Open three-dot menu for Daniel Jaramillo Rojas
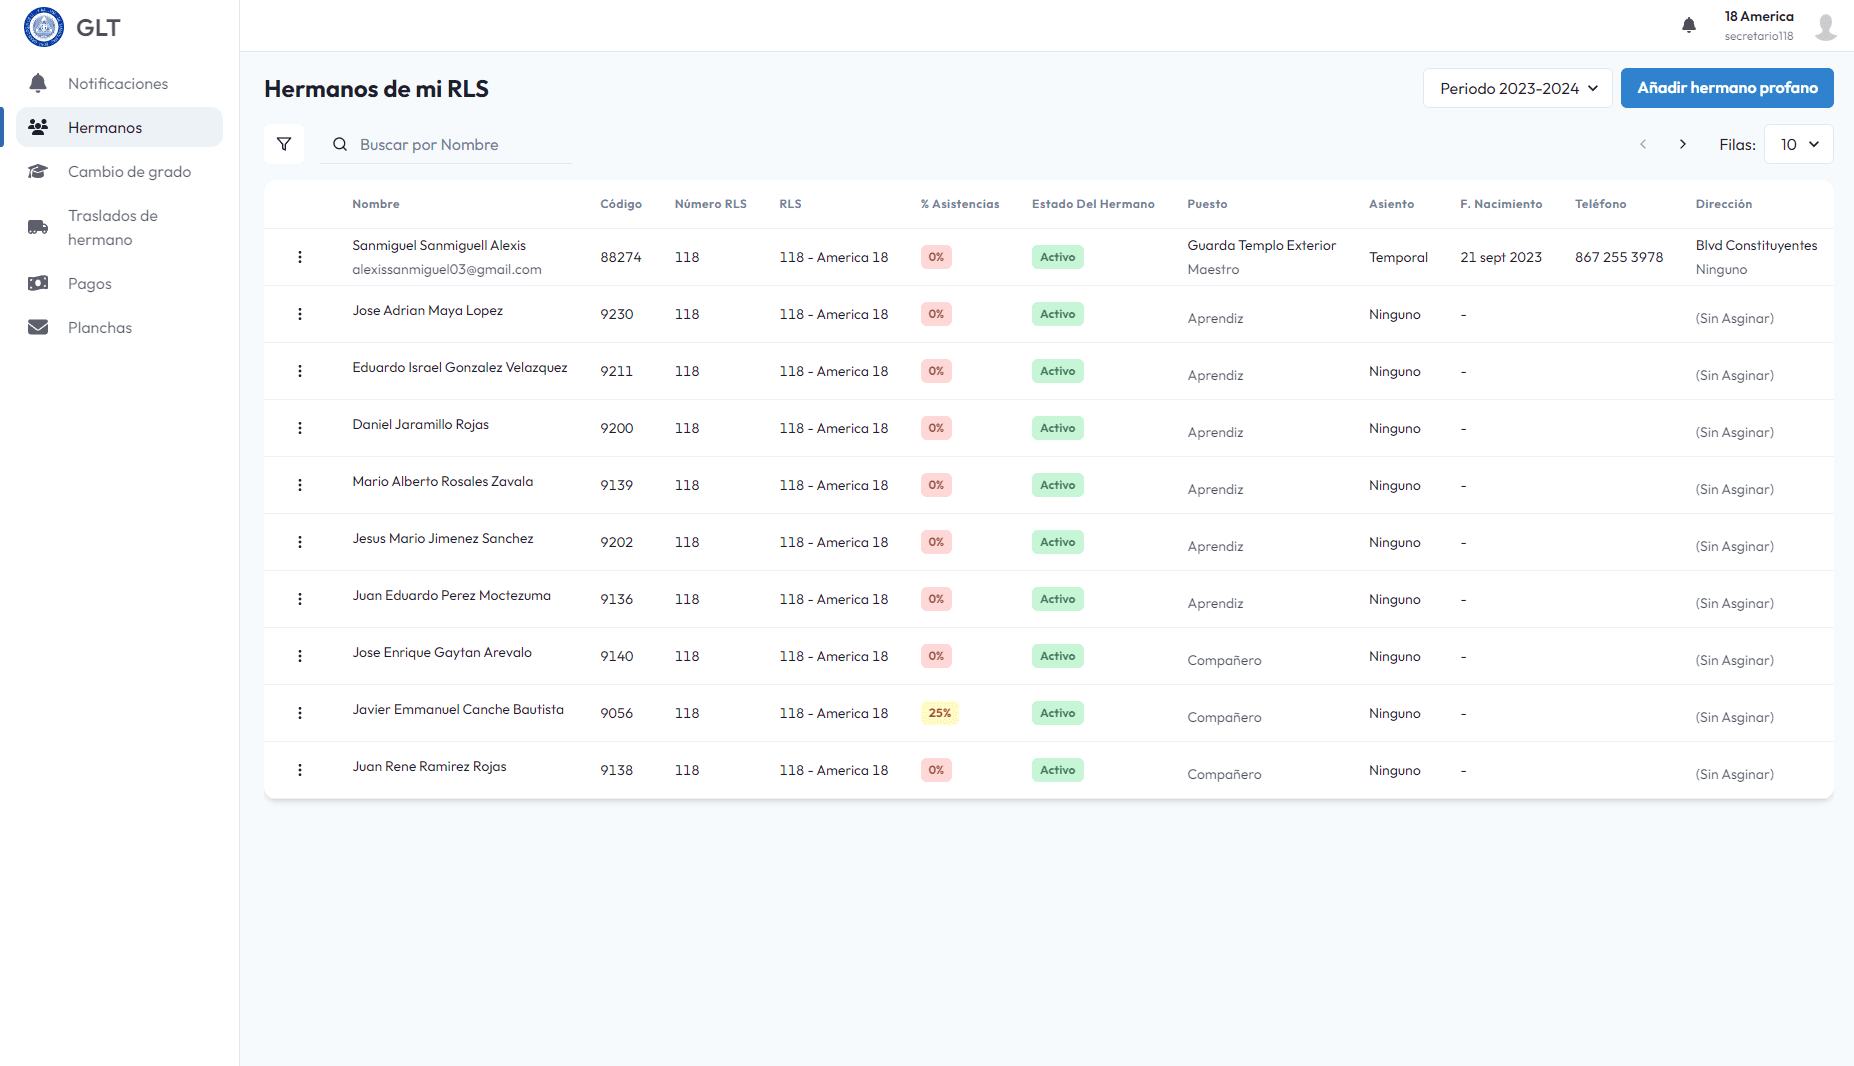Viewport: 1854px width, 1066px height. [300, 428]
